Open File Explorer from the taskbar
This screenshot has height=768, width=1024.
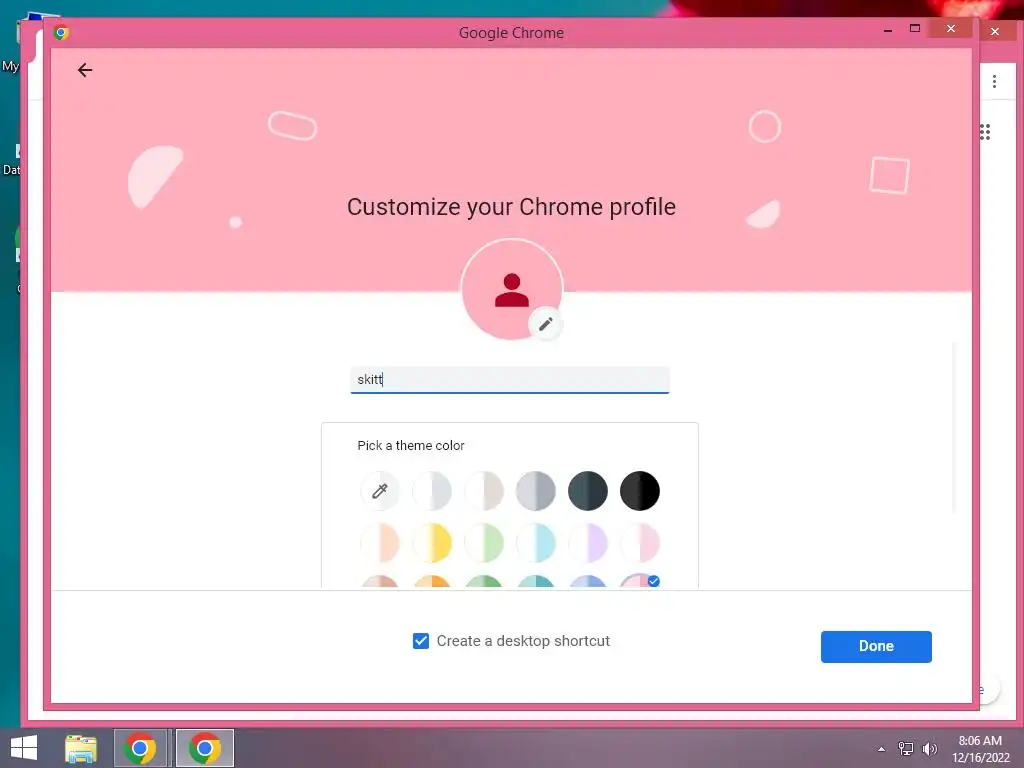tap(81, 748)
